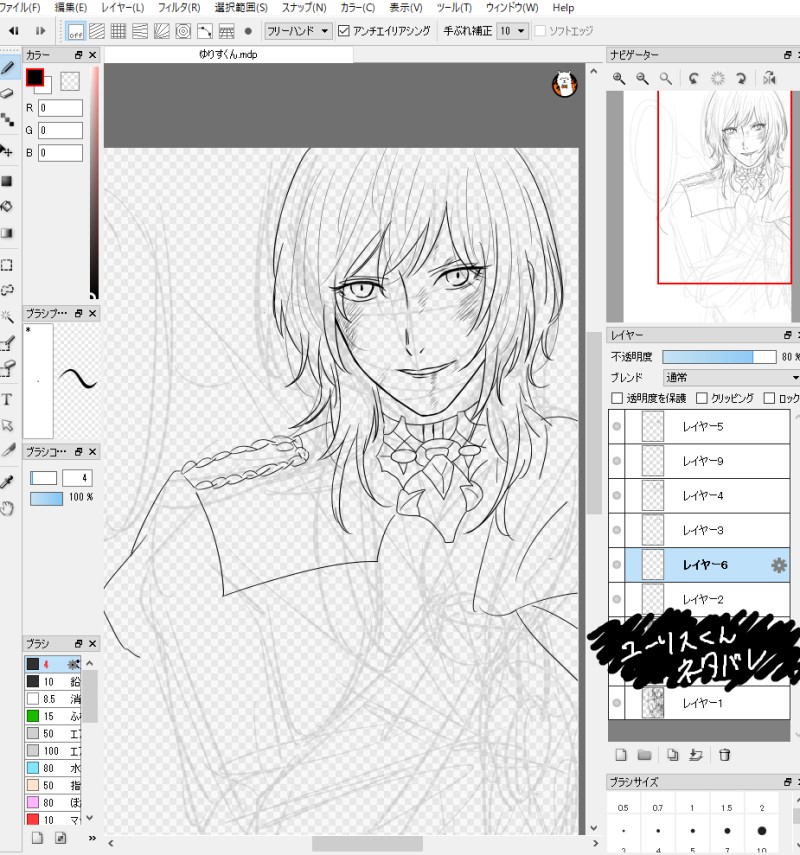Duplicate the current layer
Screen dimensions: 800x855
(x=672, y=755)
